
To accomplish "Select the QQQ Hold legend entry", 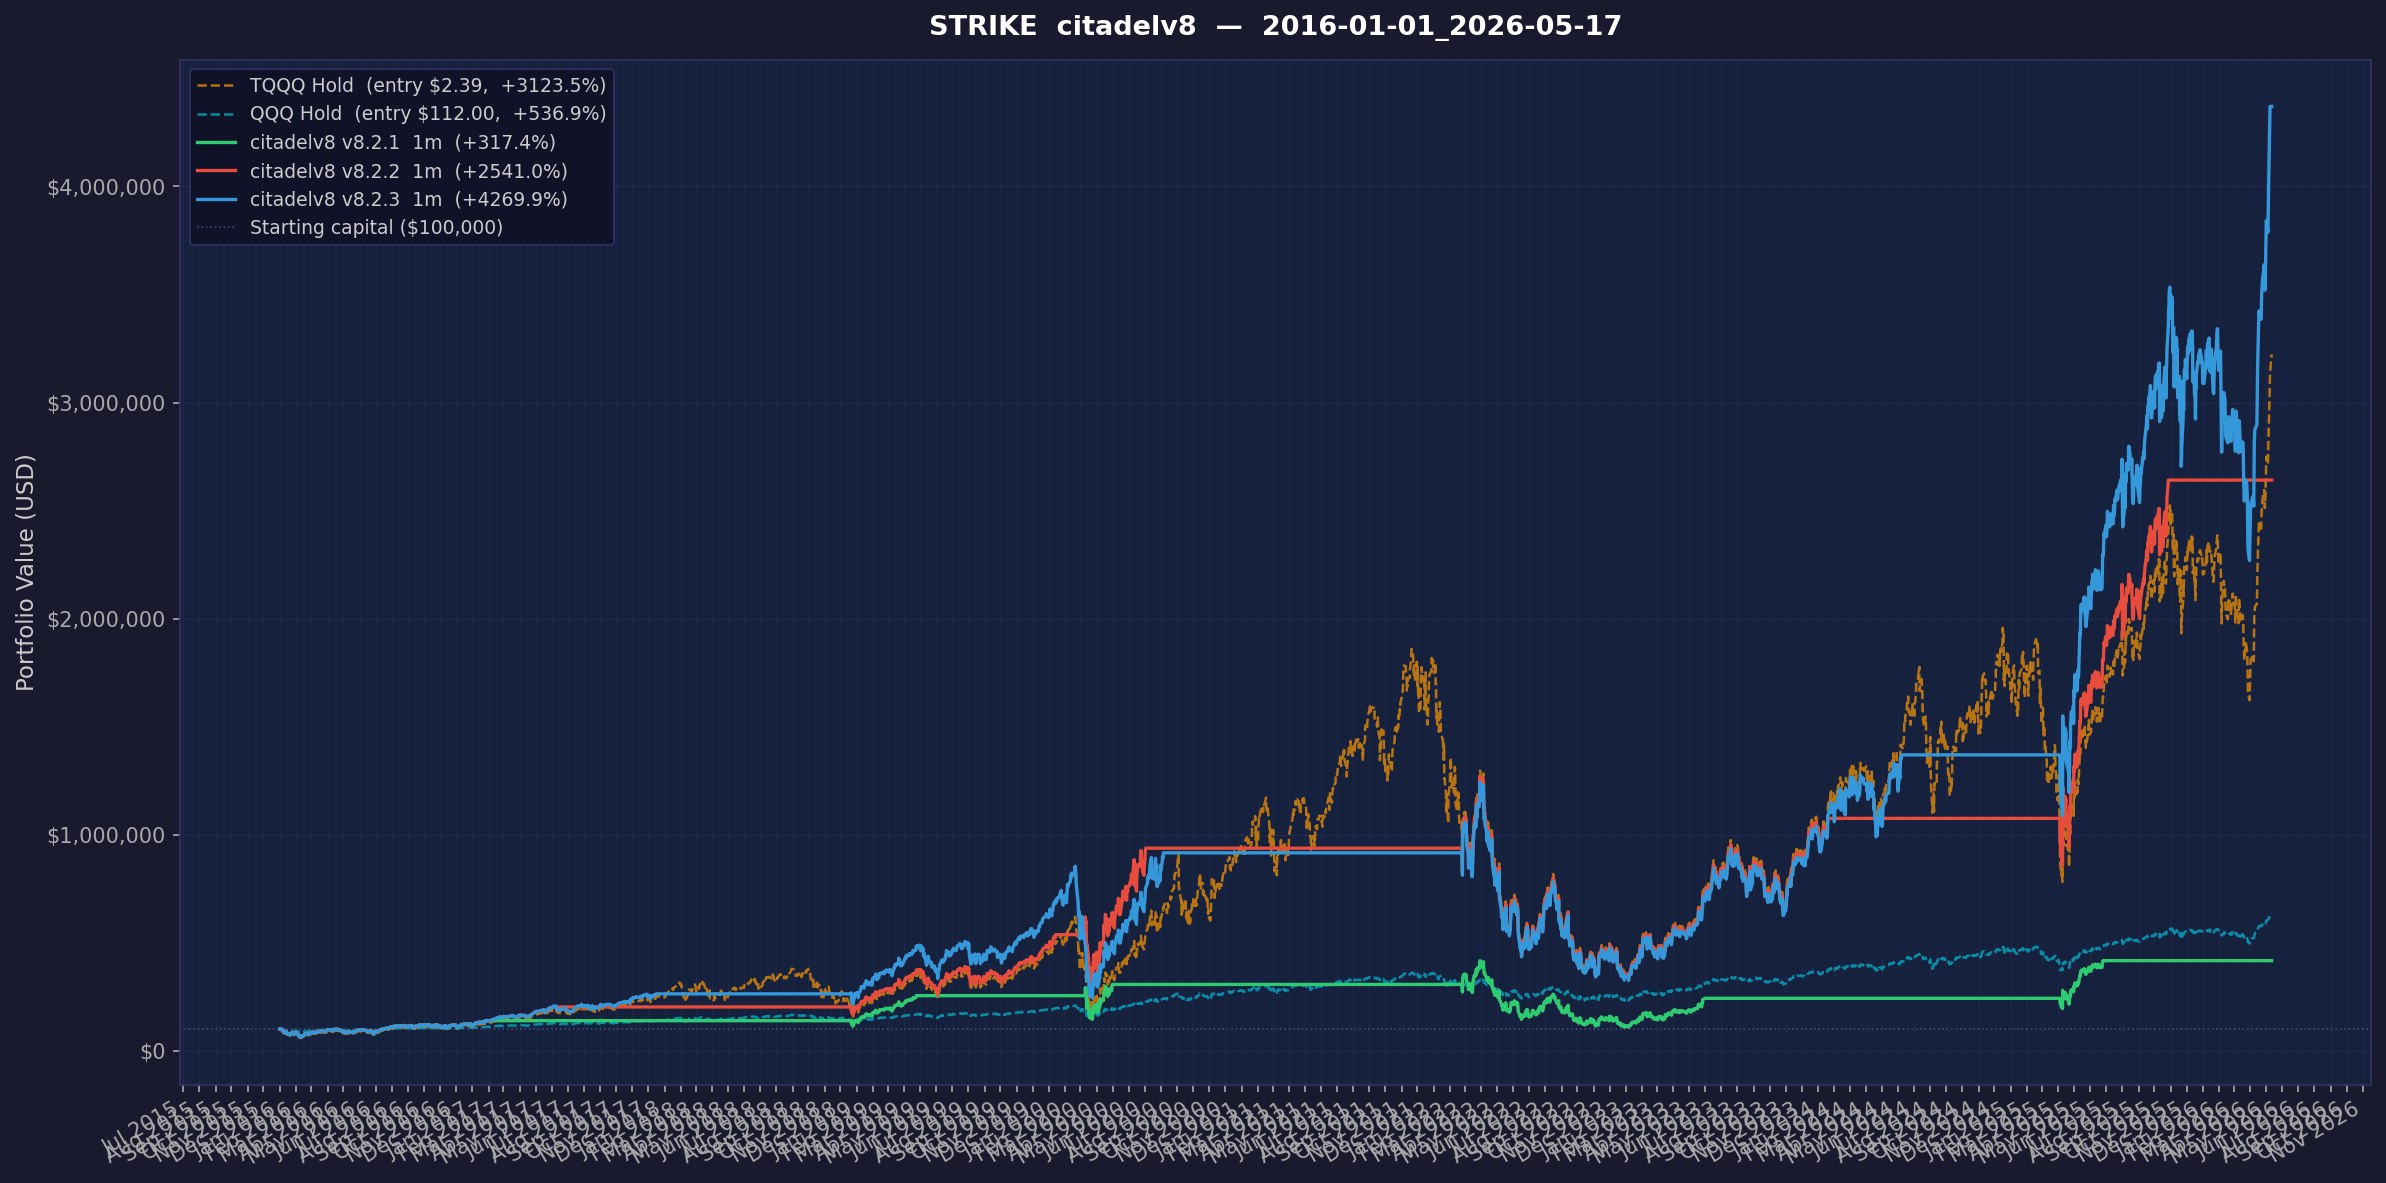I will (x=401, y=114).
